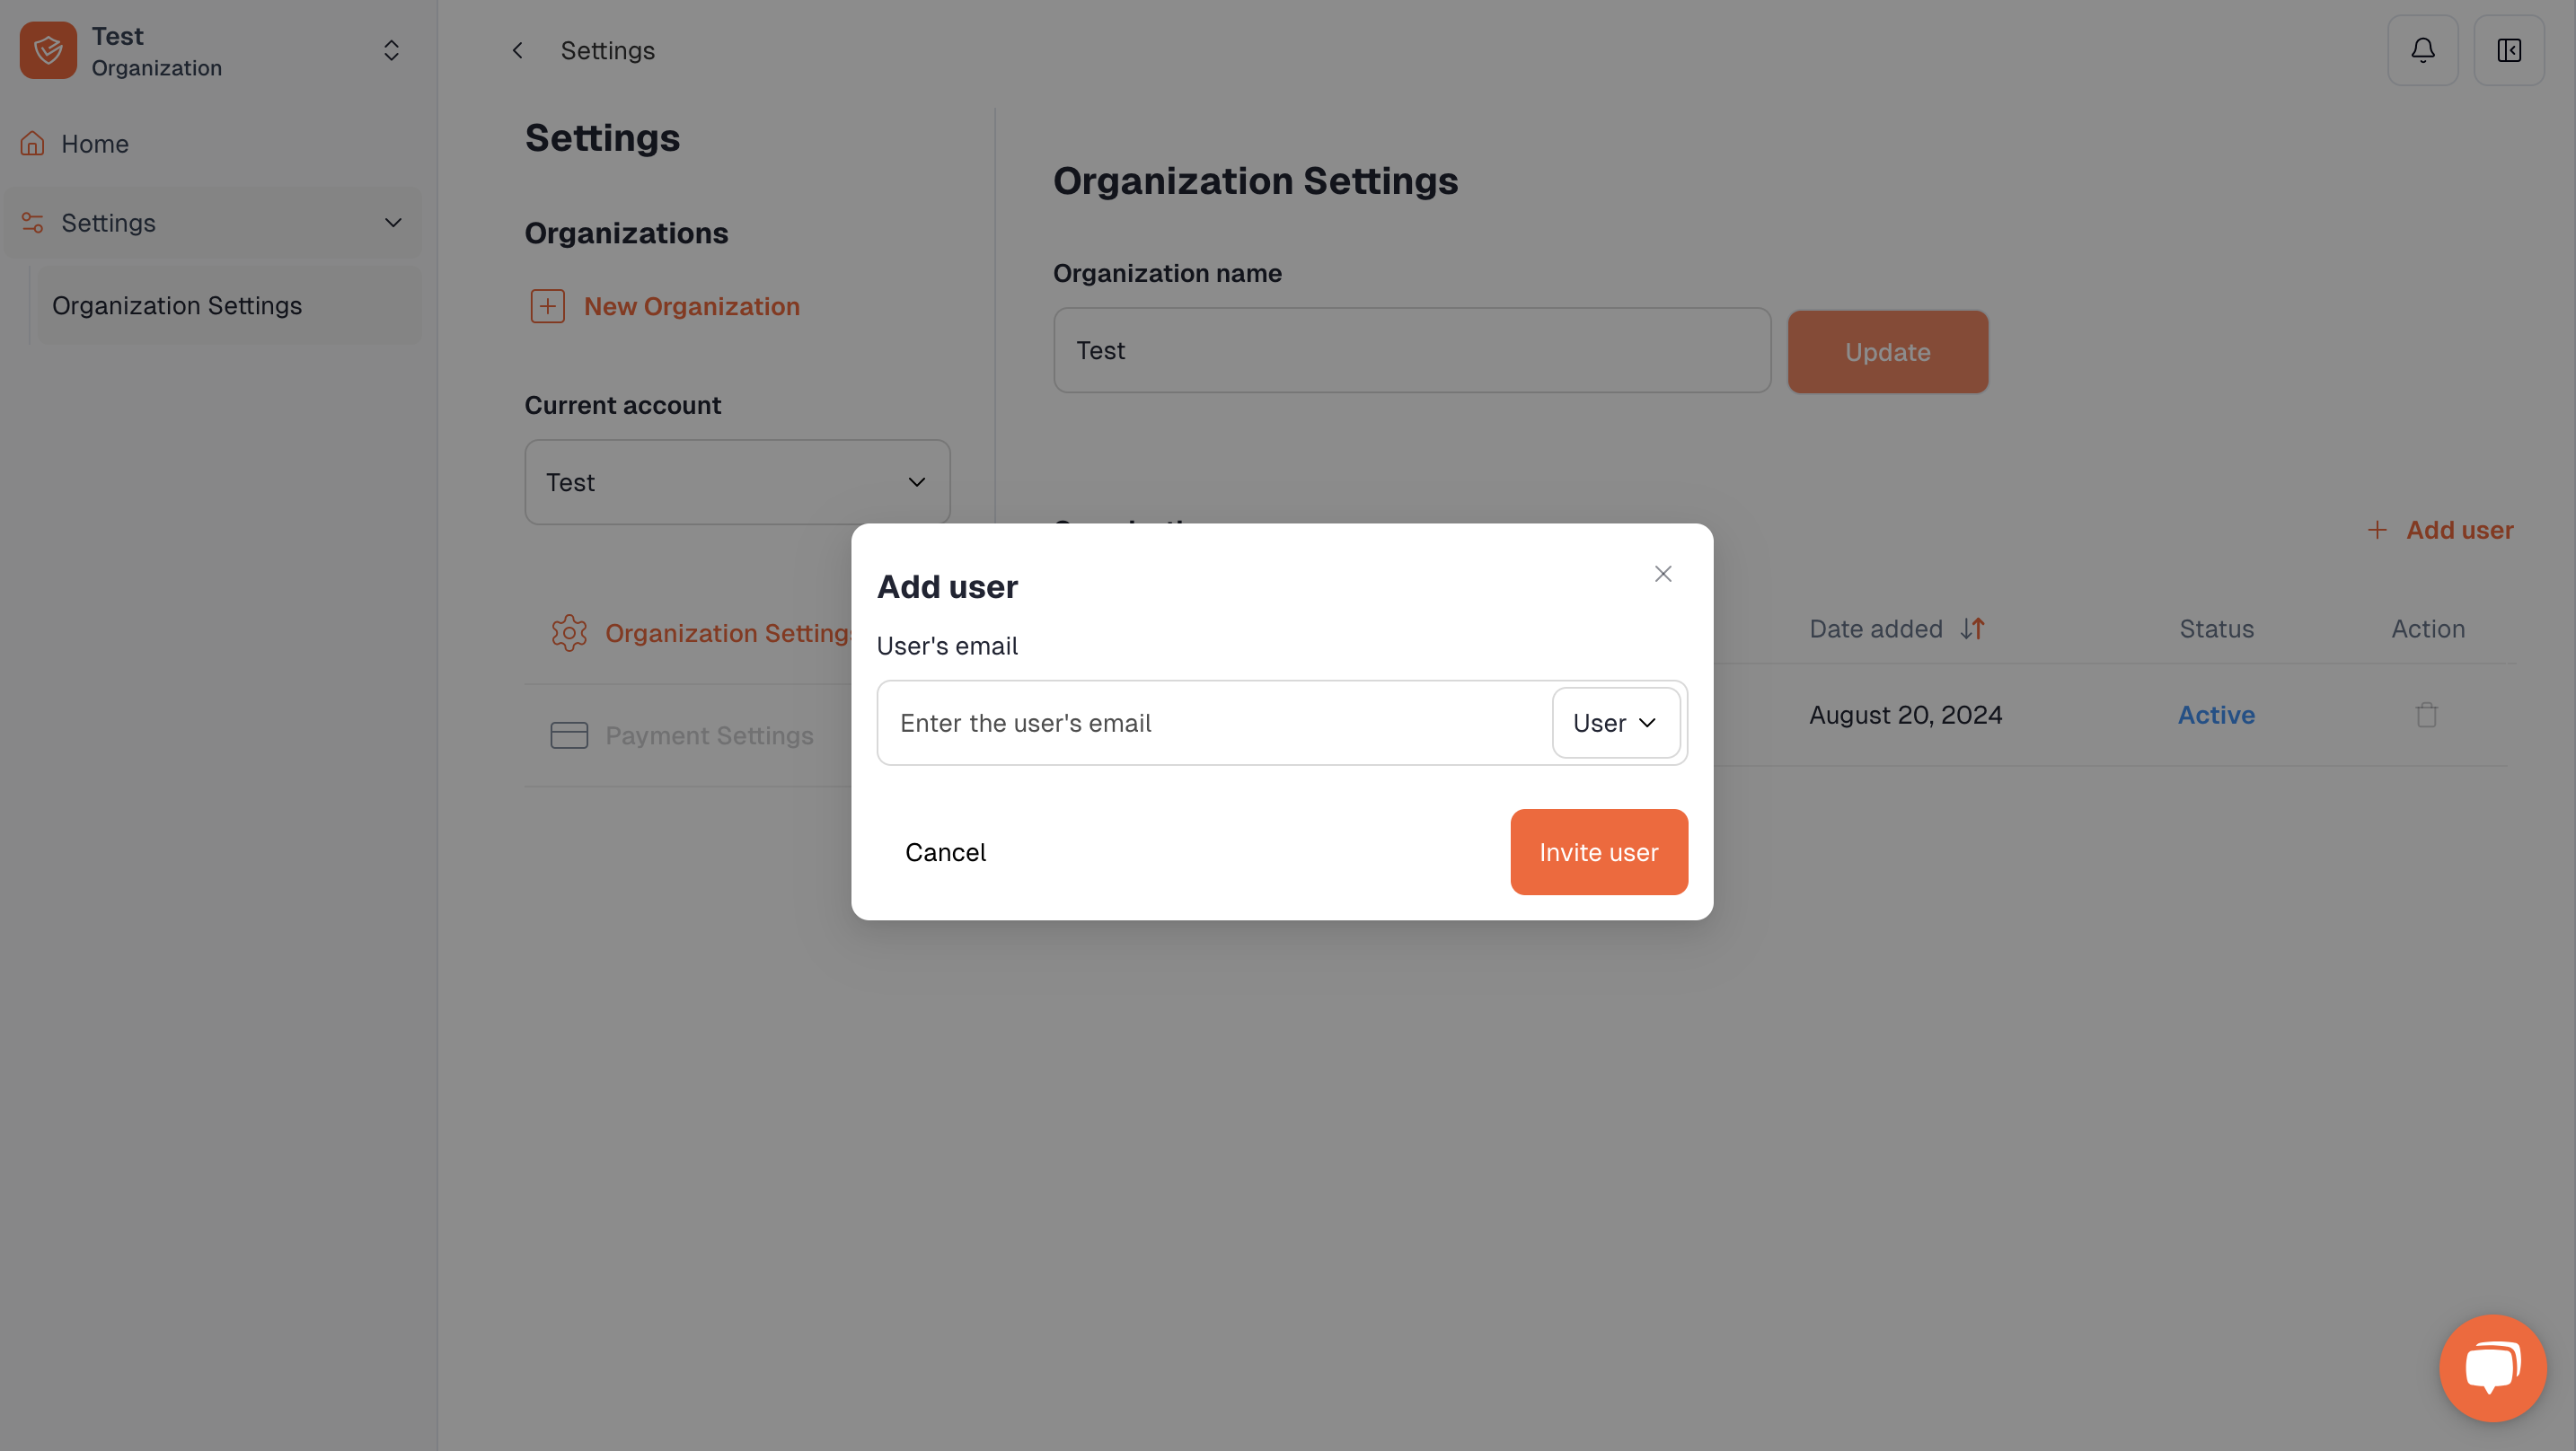Click the Settings breadcrumb title
This screenshot has height=1451, width=2576.
(x=607, y=50)
